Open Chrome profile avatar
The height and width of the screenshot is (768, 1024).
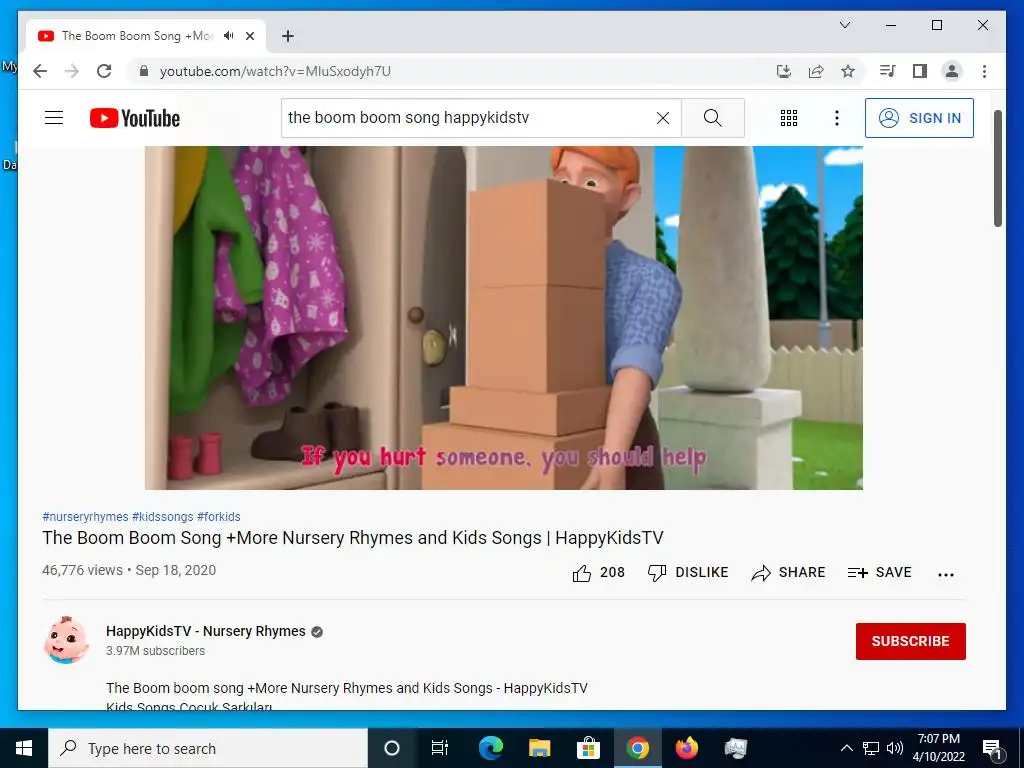pyautogui.click(x=952, y=71)
